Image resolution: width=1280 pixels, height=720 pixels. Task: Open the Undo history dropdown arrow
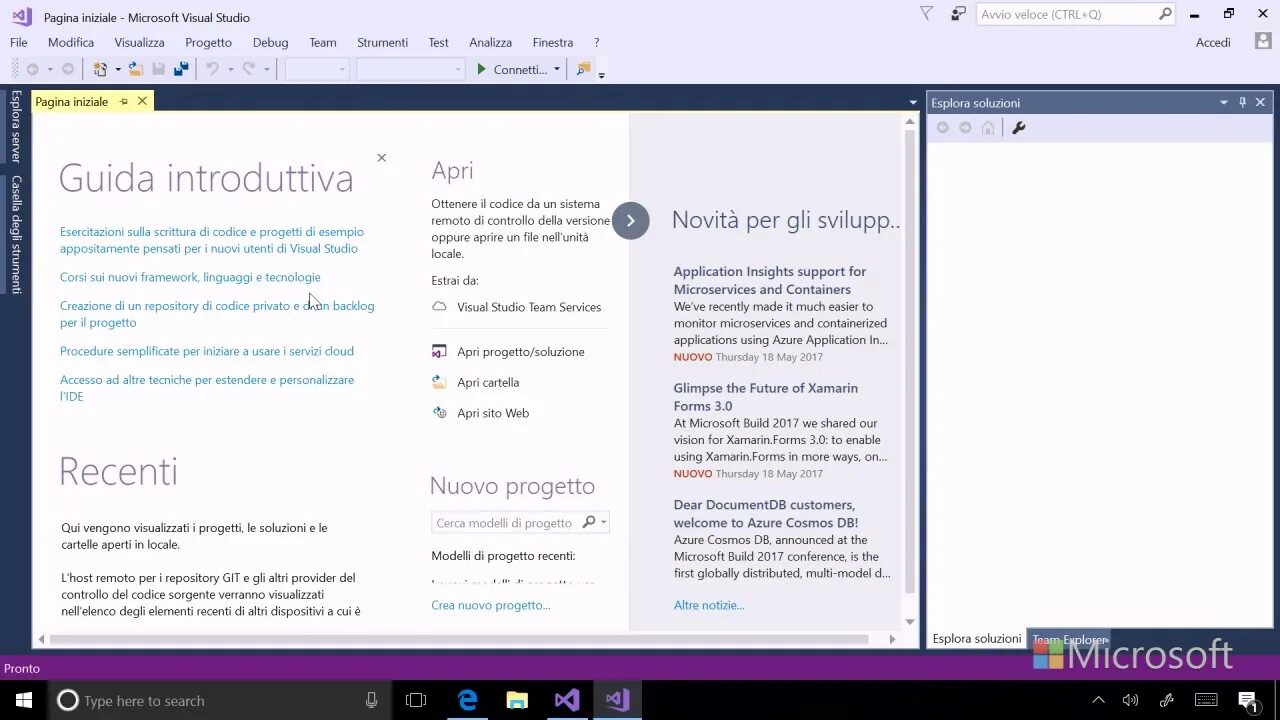[x=229, y=68]
